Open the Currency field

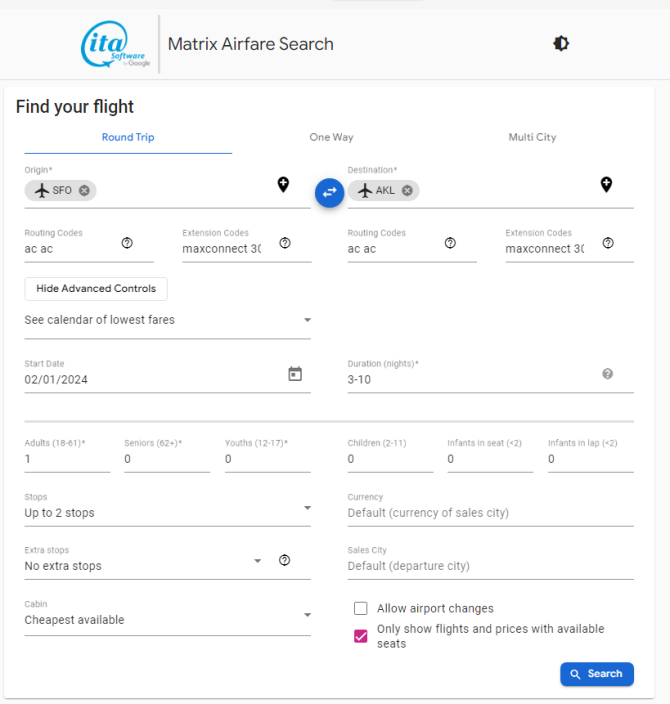click(490, 509)
